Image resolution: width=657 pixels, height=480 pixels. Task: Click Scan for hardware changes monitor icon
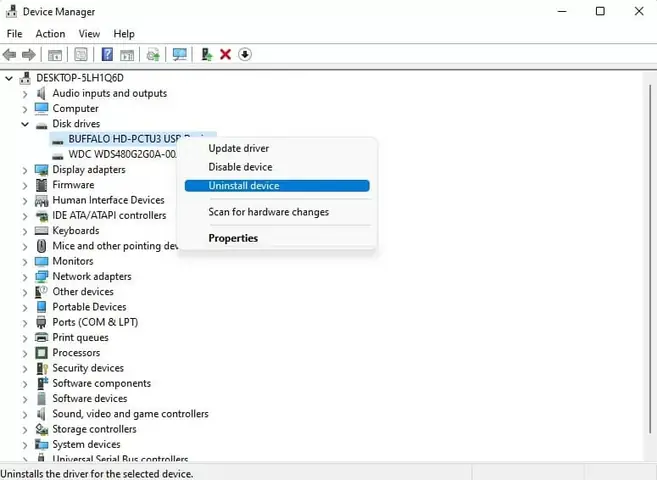[x=180, y=54]
